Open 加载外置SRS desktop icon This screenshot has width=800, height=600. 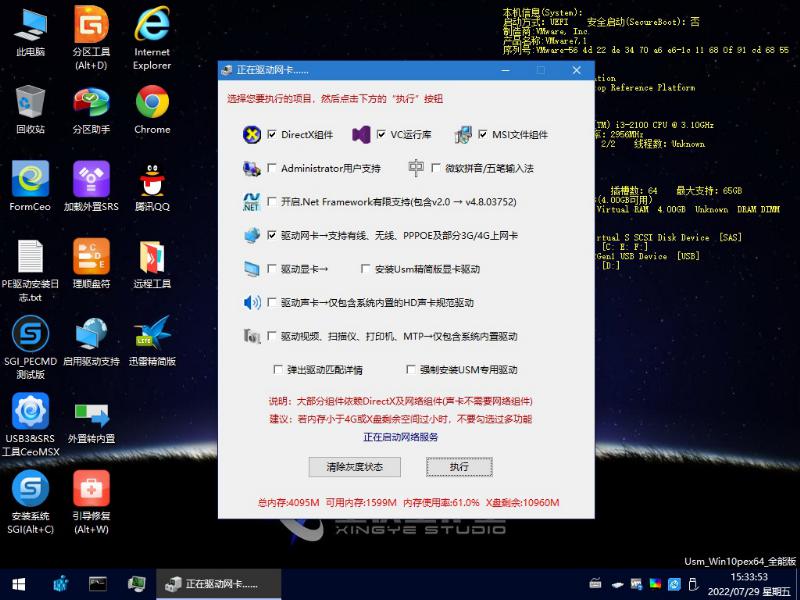(91, 180)
